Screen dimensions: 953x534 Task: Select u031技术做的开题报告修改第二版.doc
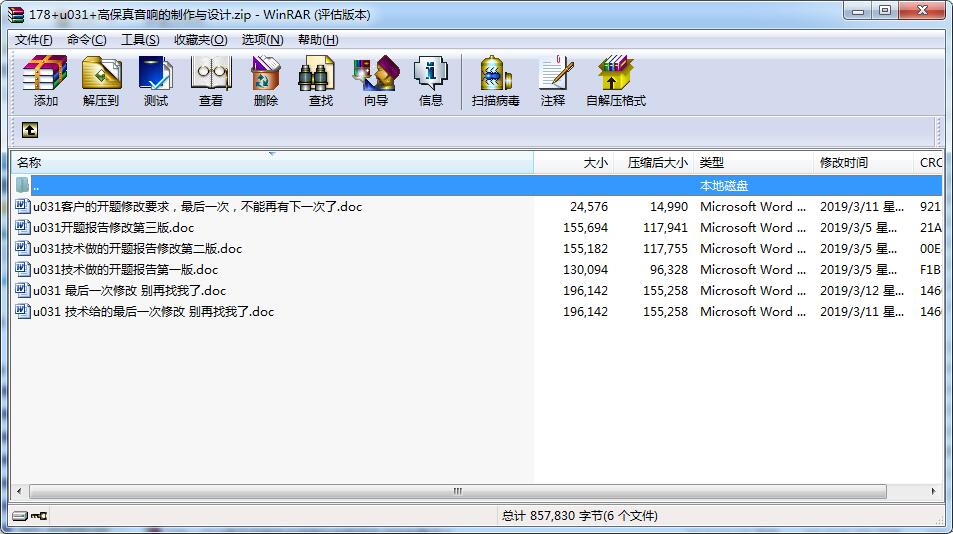(x=137, y=248)
